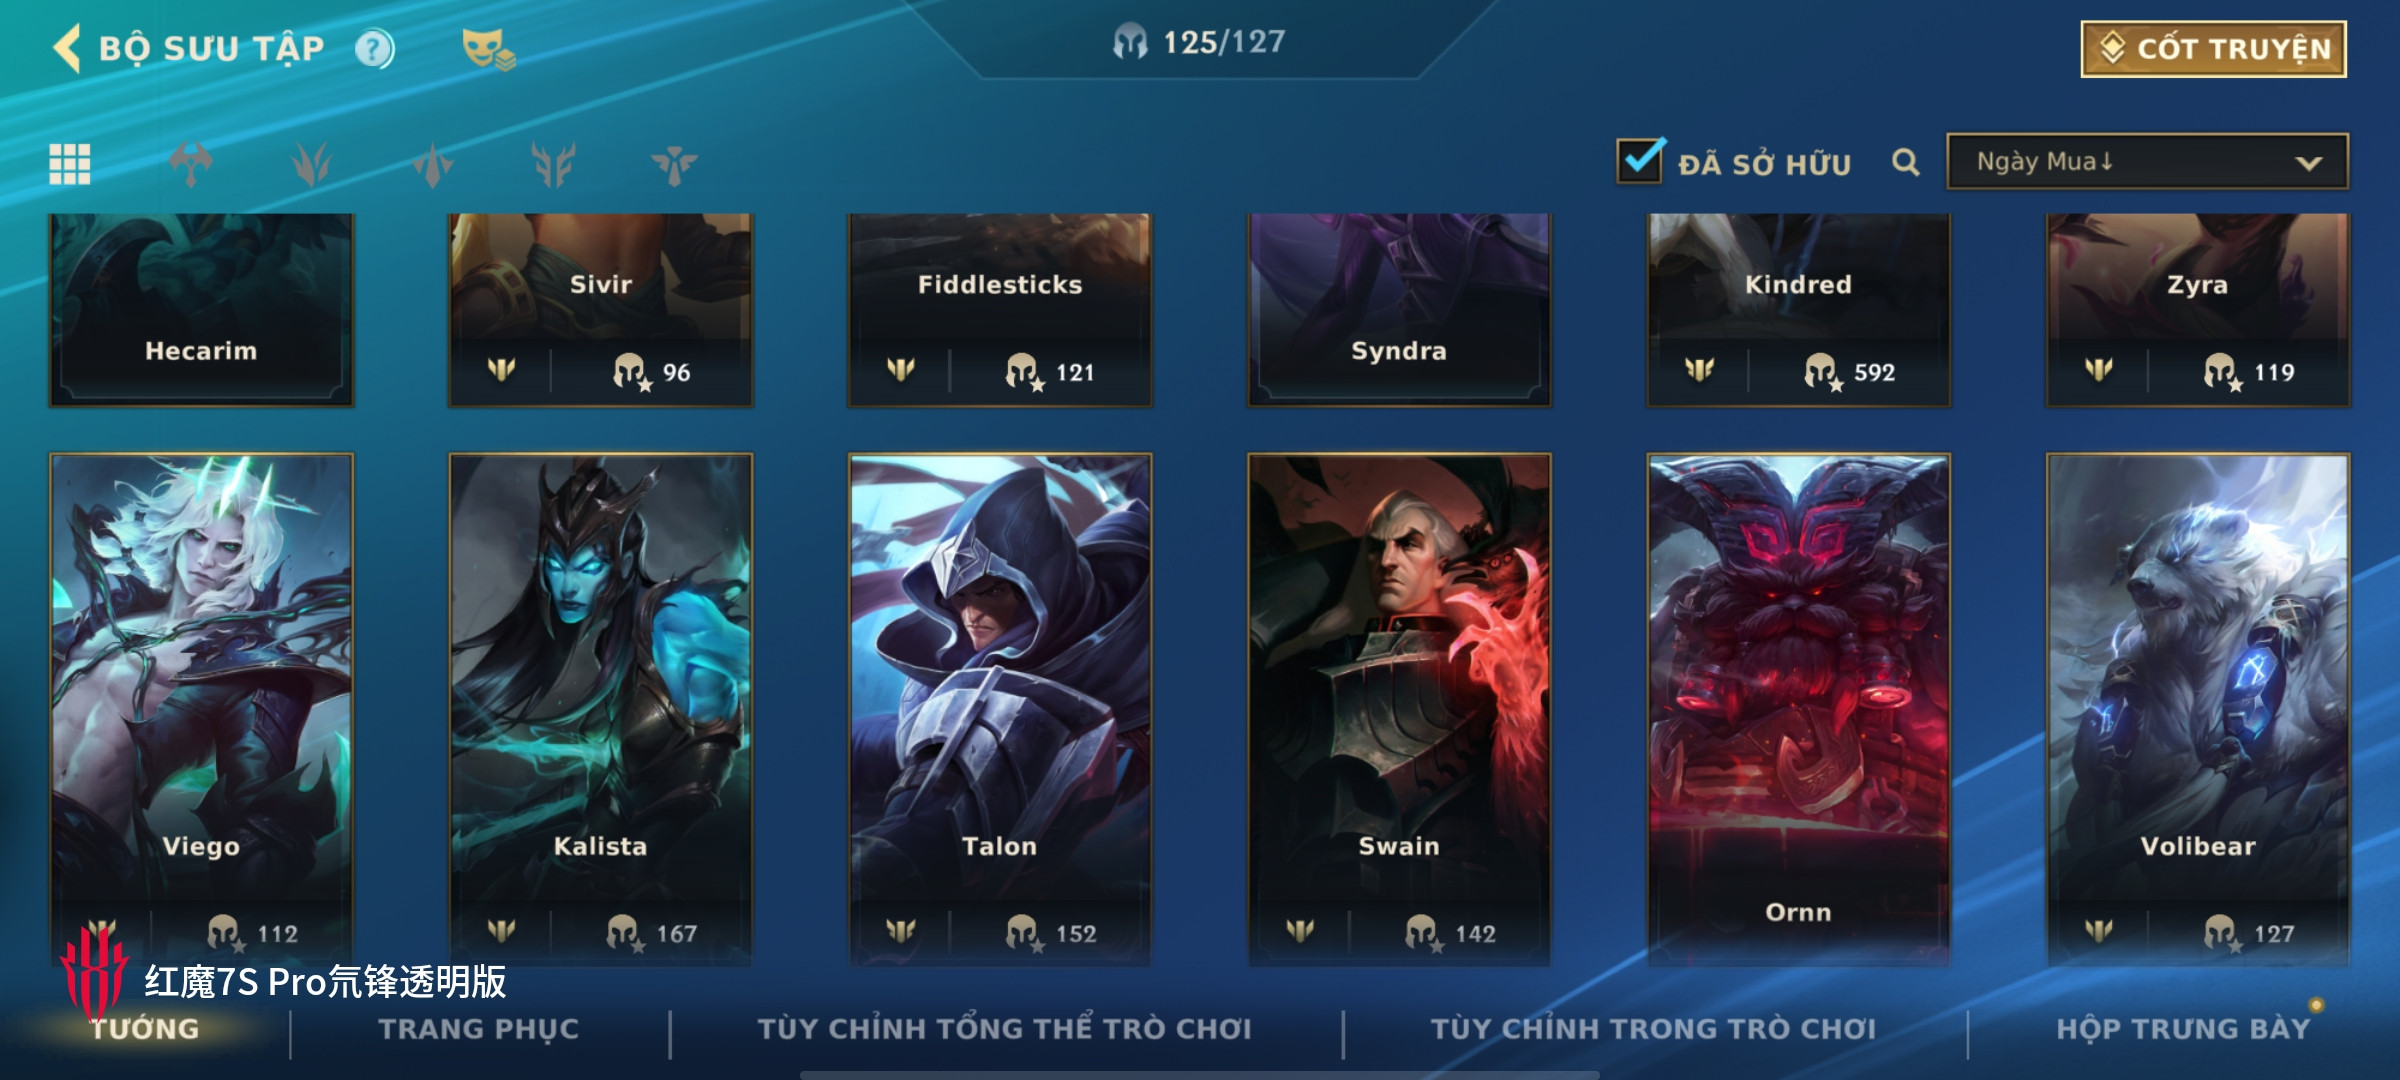Open the help question mark icon

point(375,49)
